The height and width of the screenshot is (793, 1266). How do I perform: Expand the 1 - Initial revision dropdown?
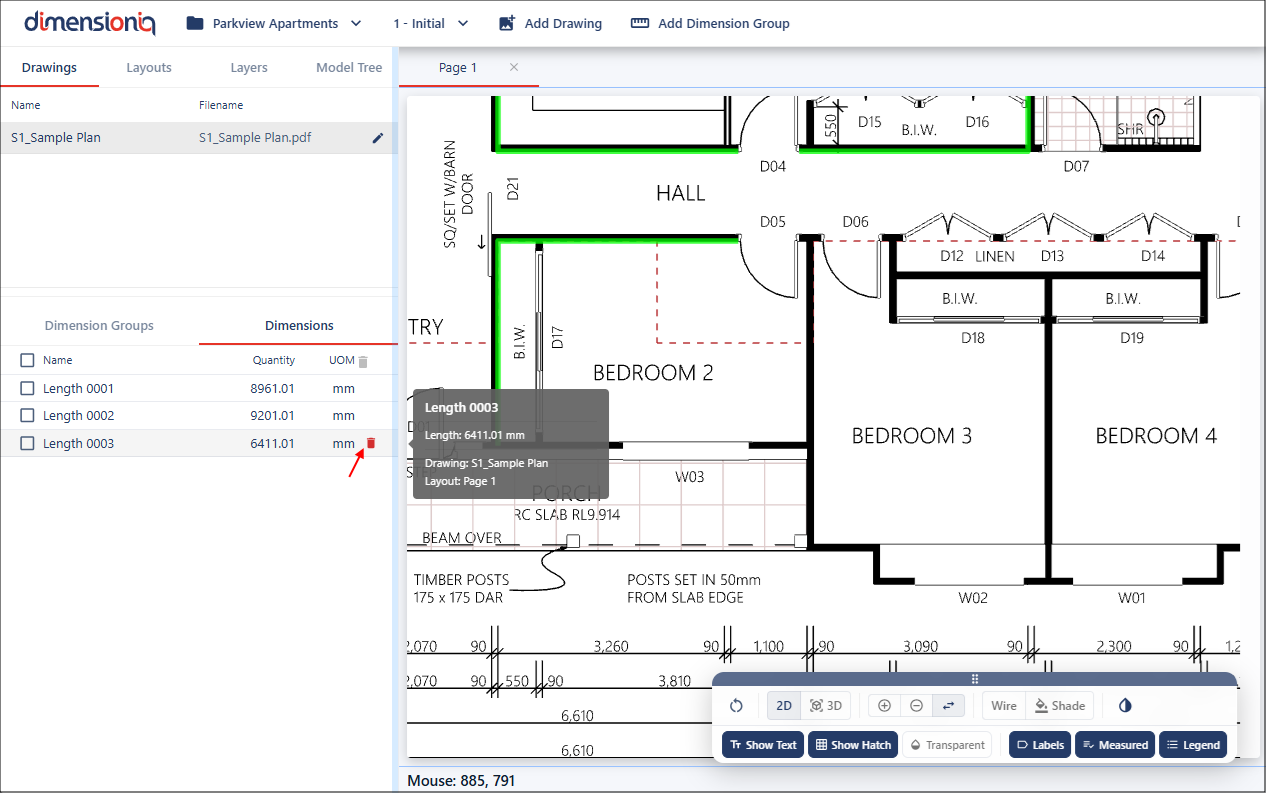coord(431,23)
